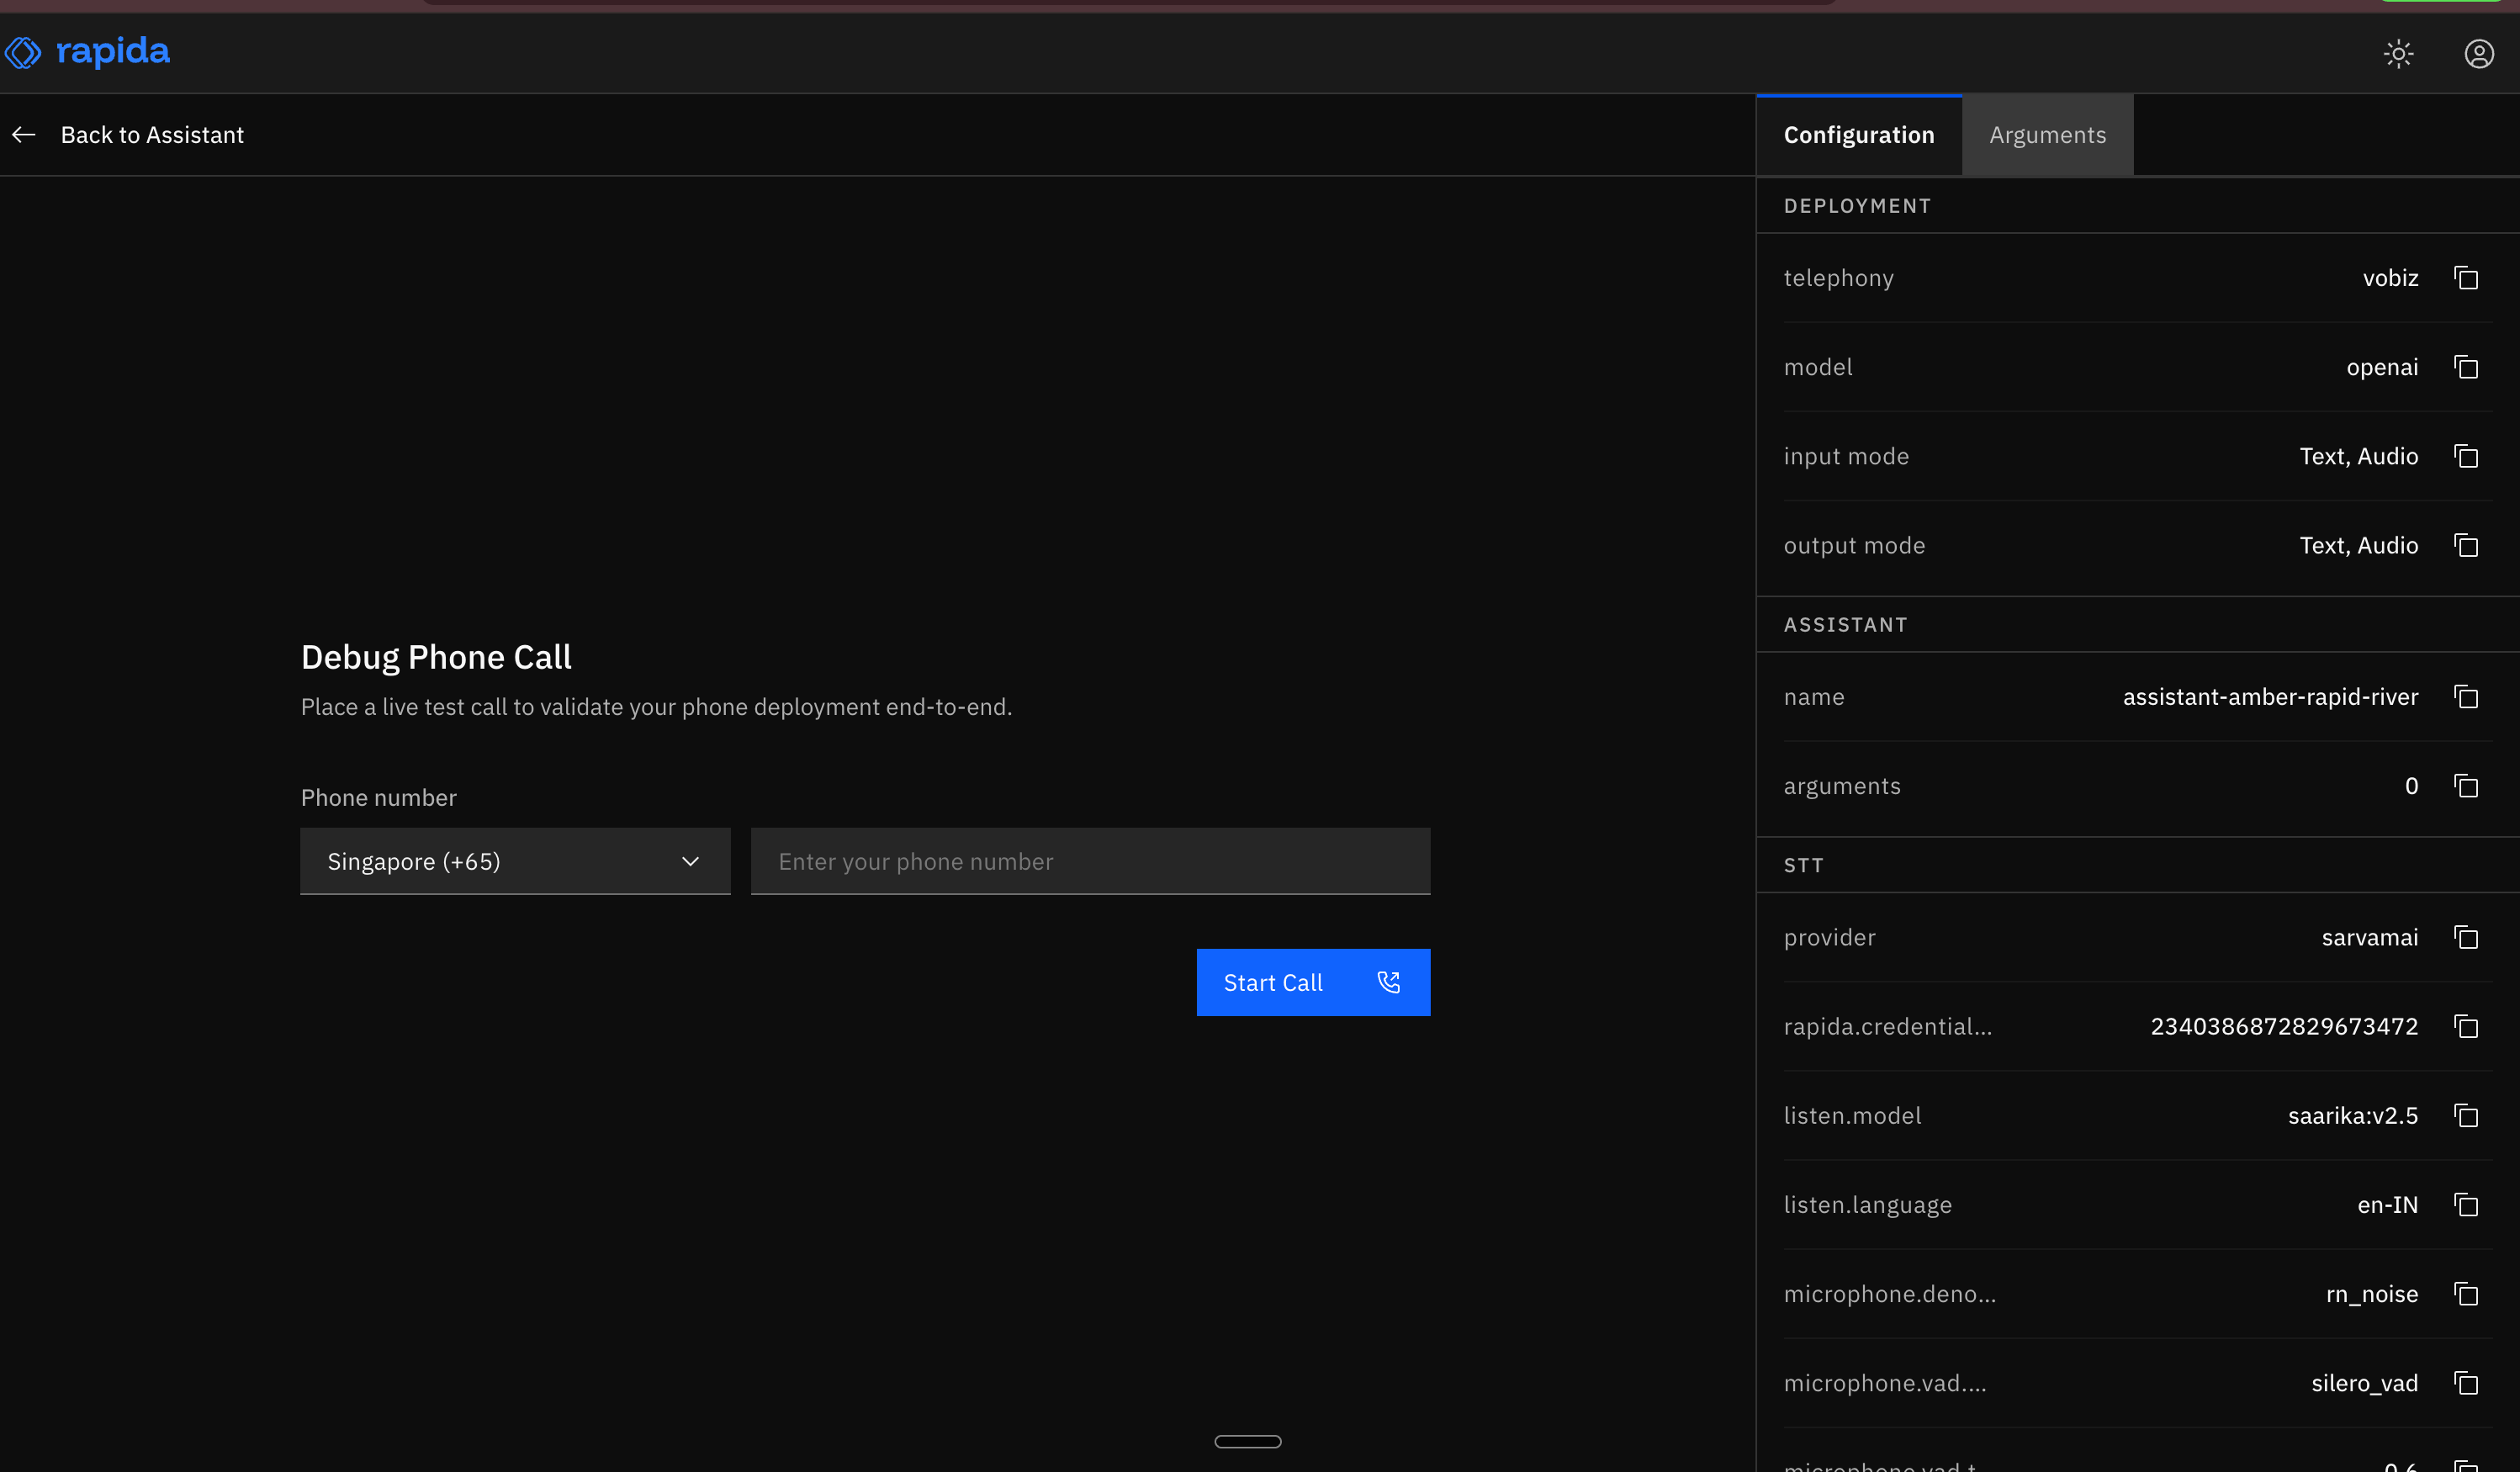2520x1472 pixels.
Task: Click the rapida brand name
Action: 113,51
